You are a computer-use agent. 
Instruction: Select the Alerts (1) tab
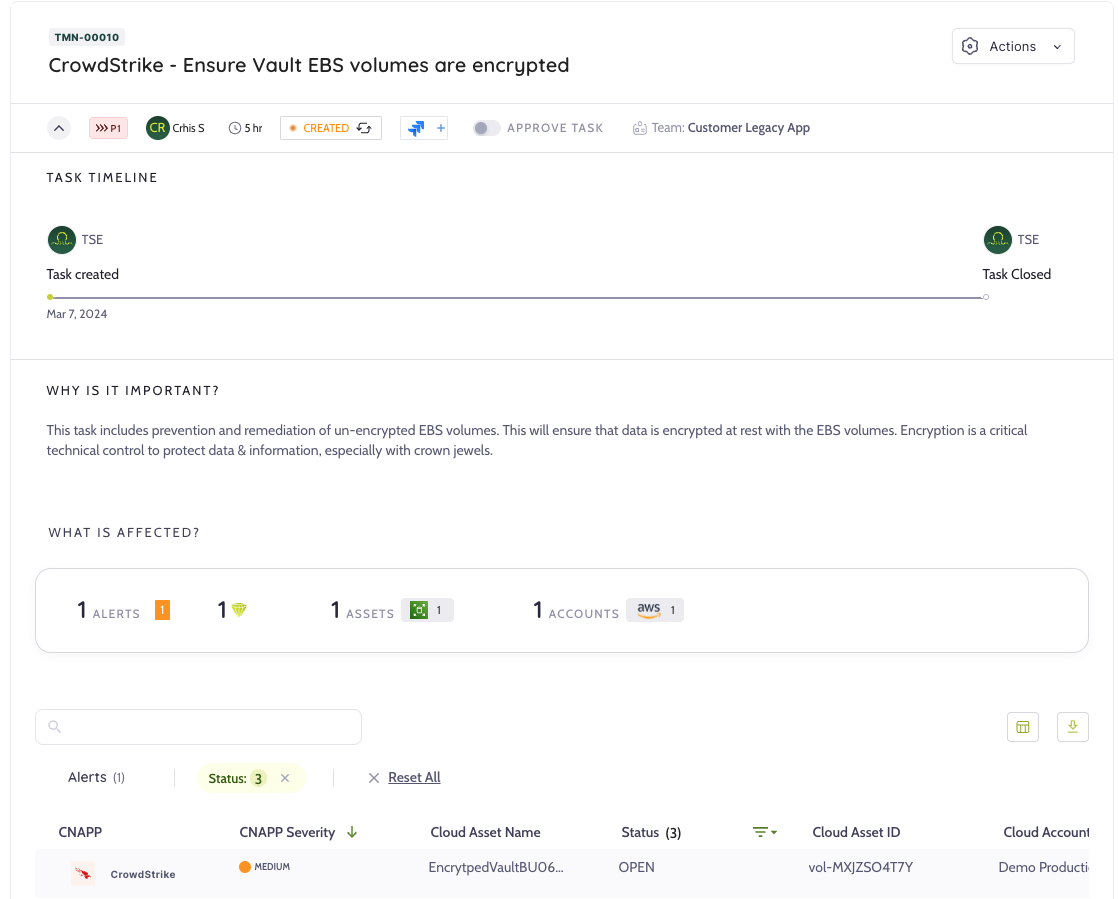coord(96,778)
